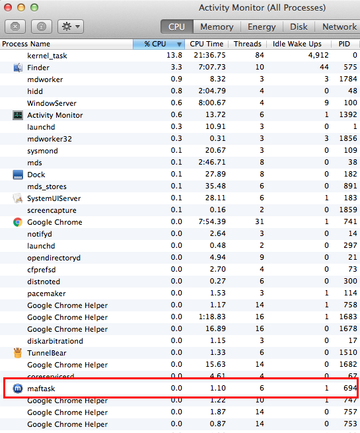This screenshot has width=360, height=433.
Task: Select Google Chrome Helper with PID 758
Action: point(67,305)
